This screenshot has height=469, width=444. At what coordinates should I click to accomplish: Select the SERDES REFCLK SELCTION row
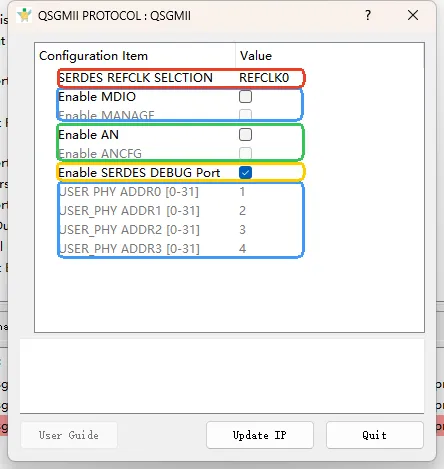[x=181, y=78]
